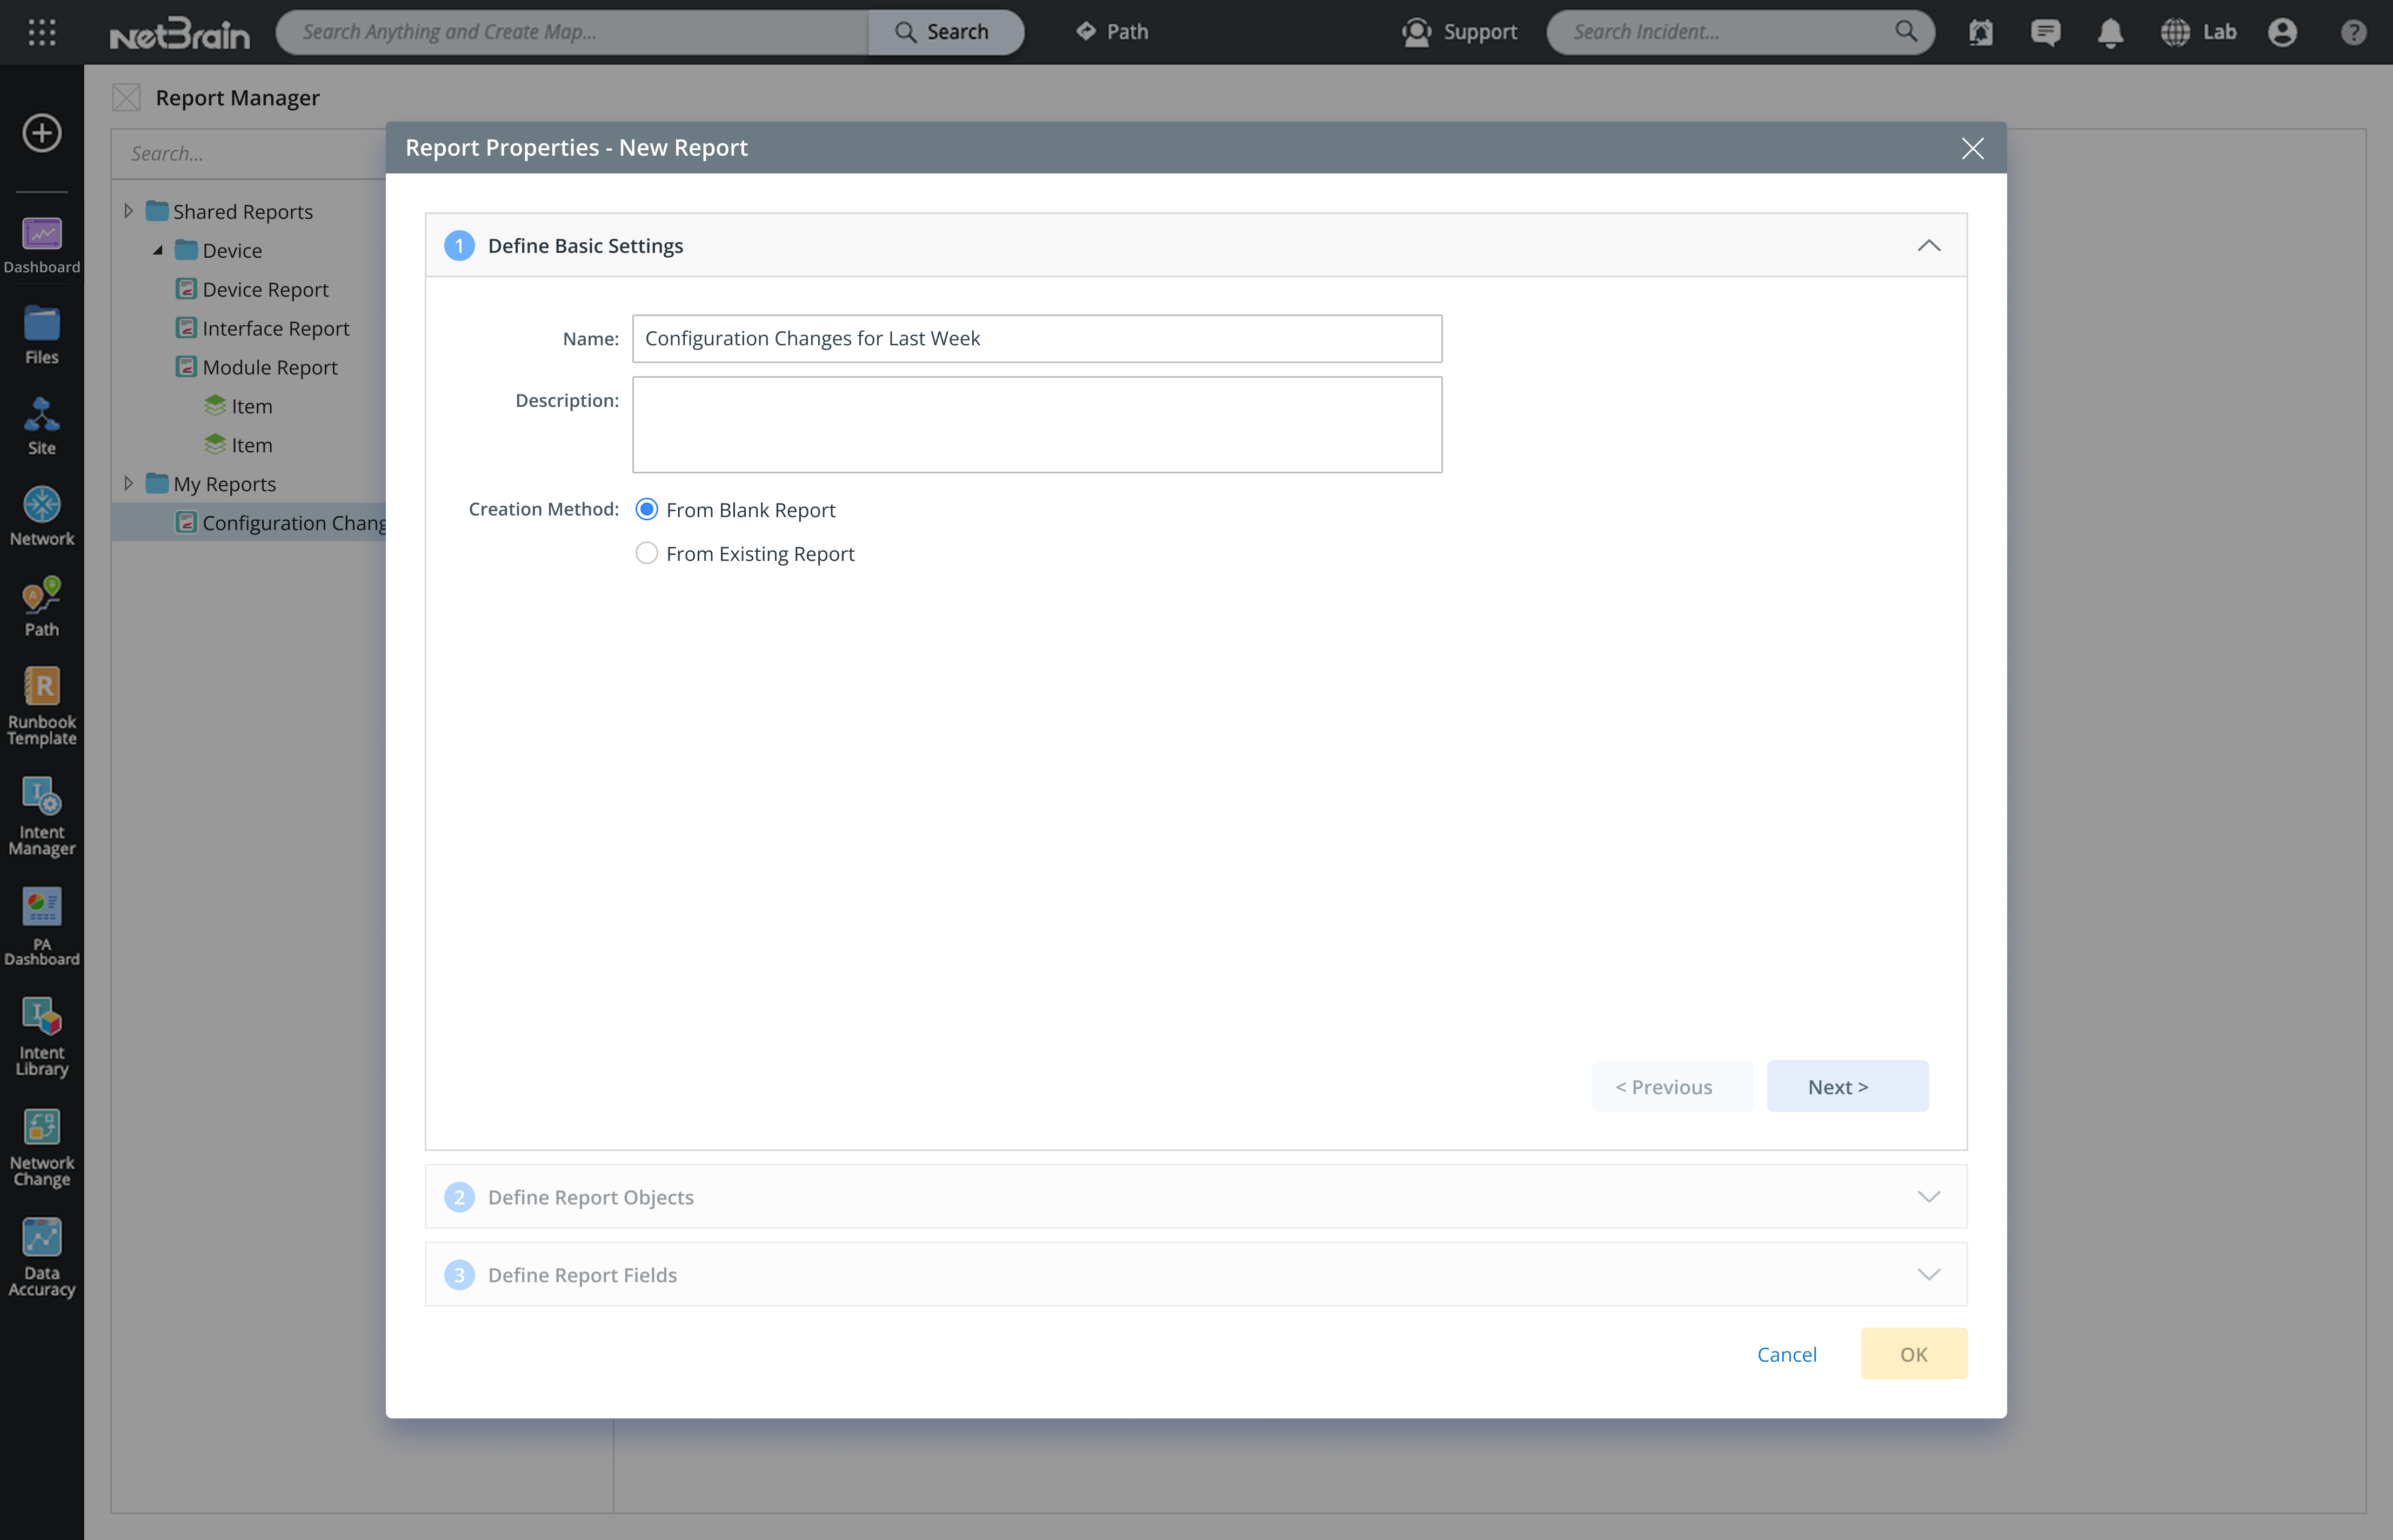This screenshot has height=1540, width=2393.
Task: Select From Blank Report radio button
Action: (647, 510)
